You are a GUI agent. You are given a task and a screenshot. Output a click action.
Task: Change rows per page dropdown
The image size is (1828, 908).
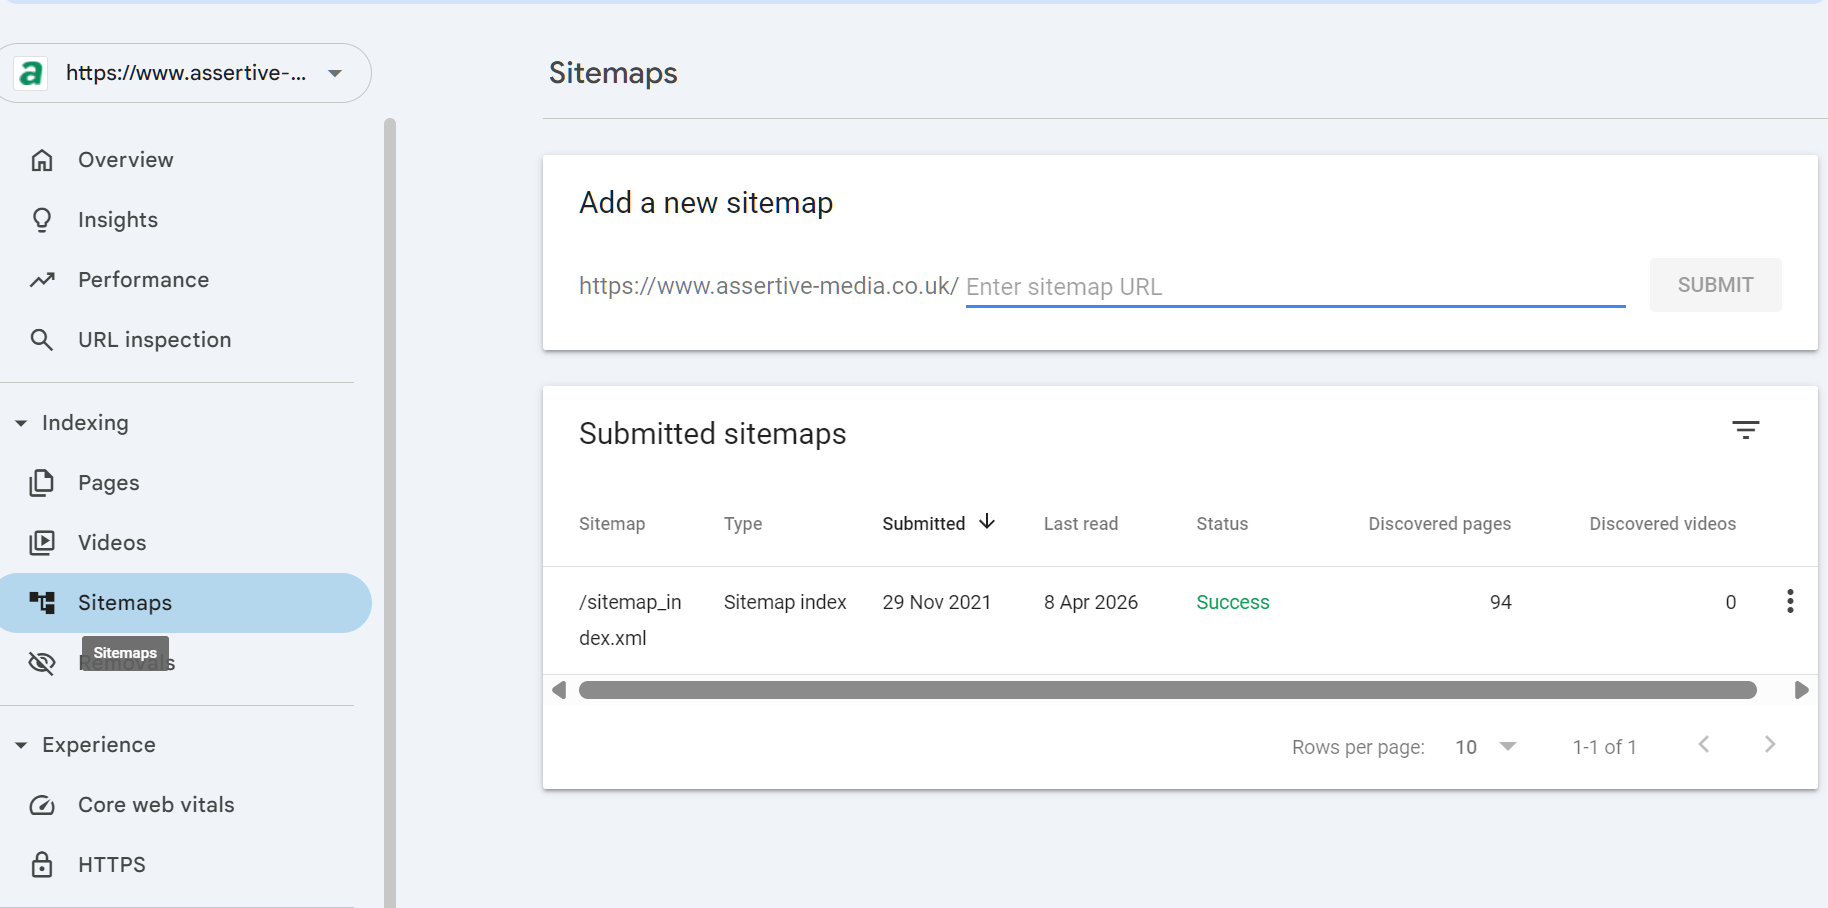tap(1486, 747)
